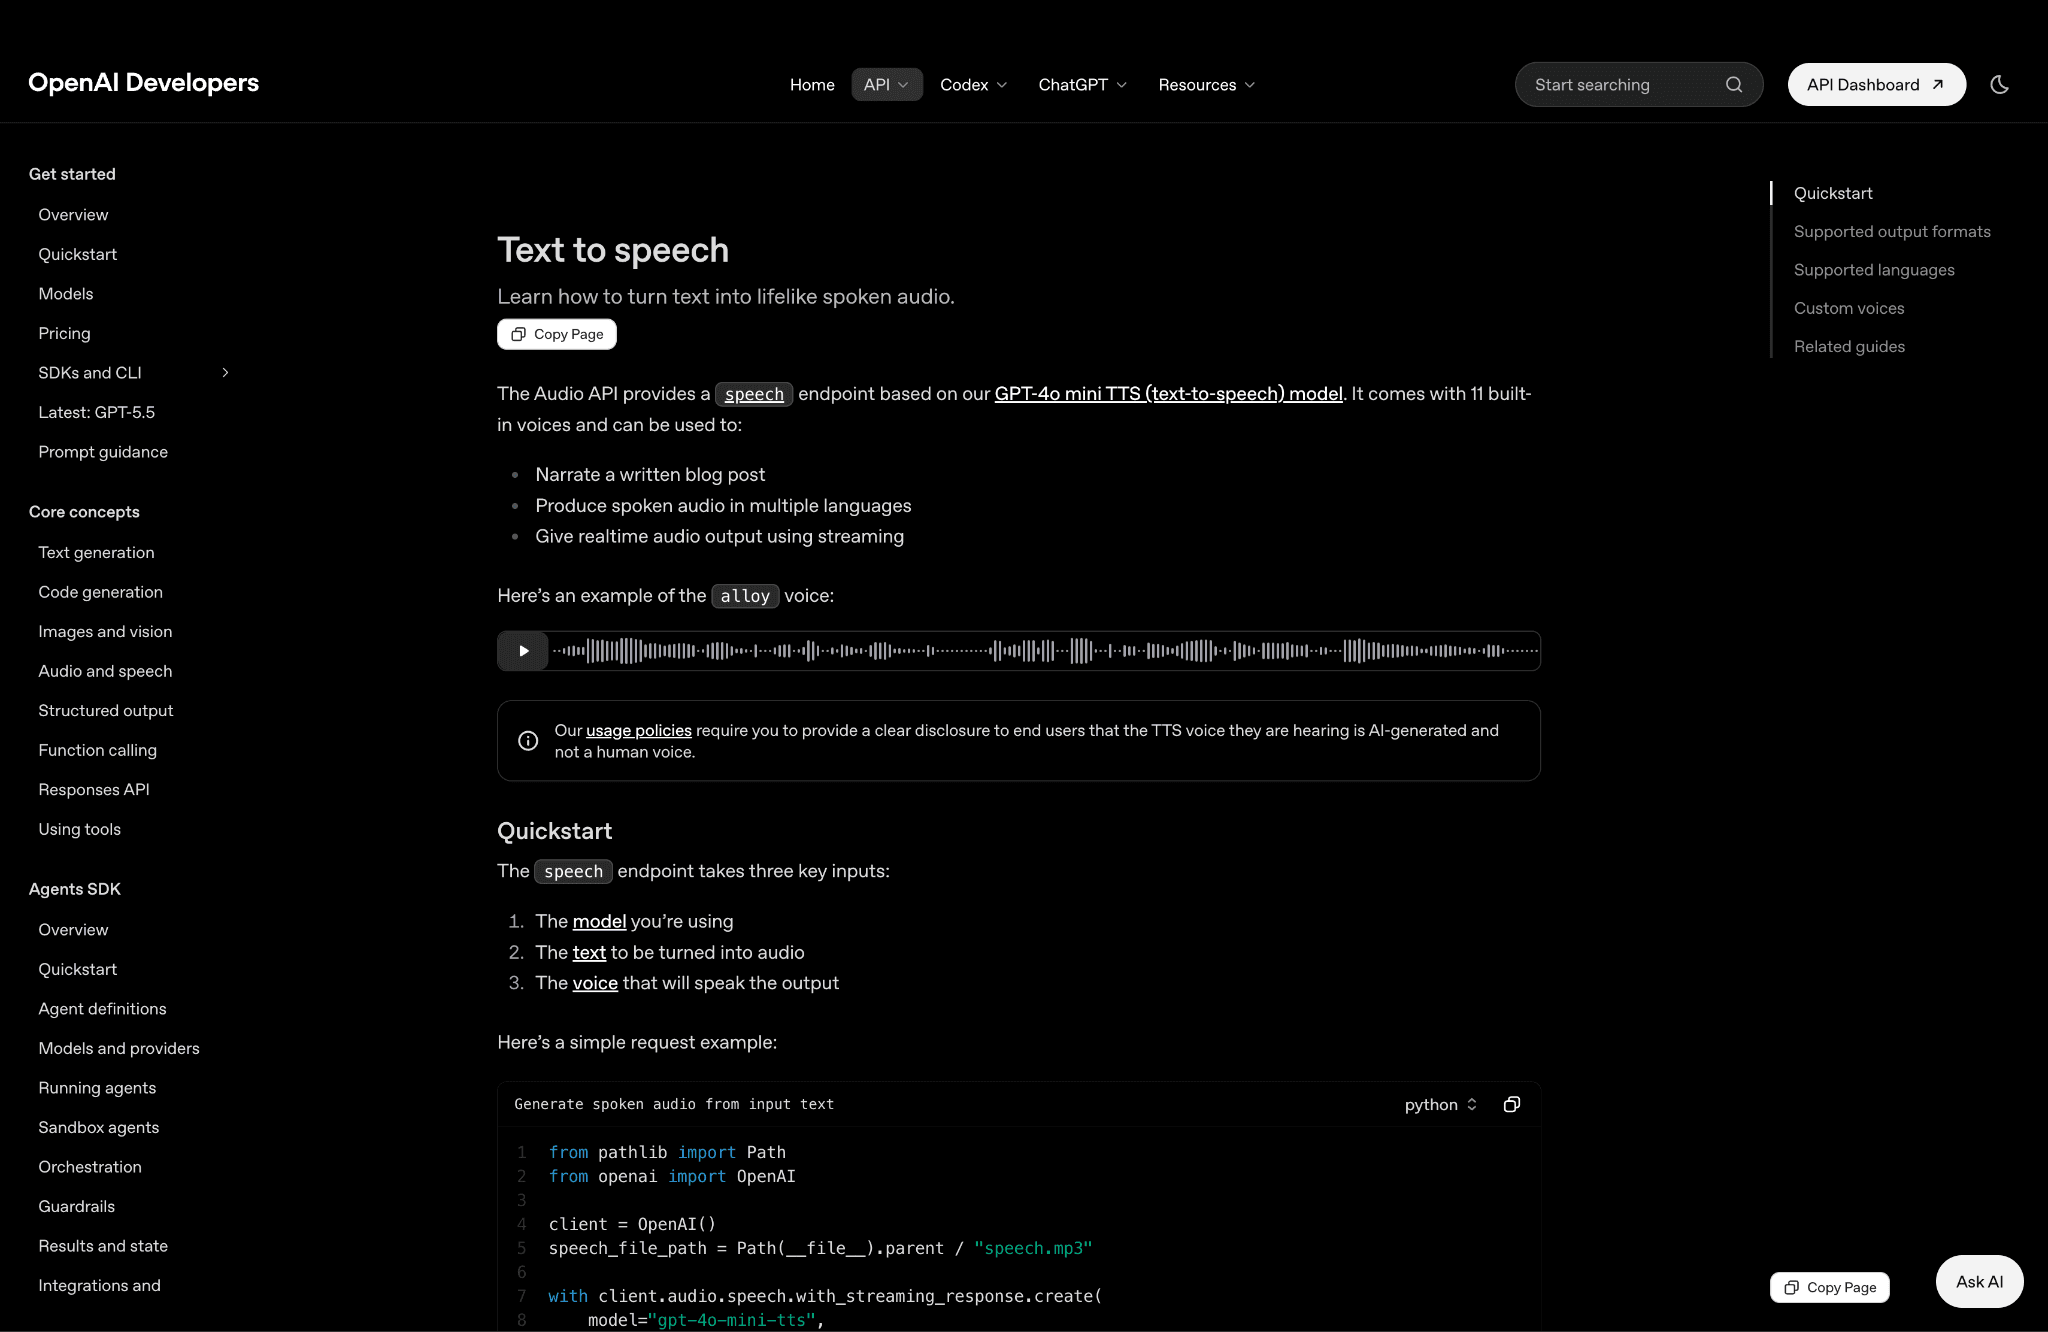
Task: Expand the Resources navigation dropdown
Action: (x=1206, y=85)
